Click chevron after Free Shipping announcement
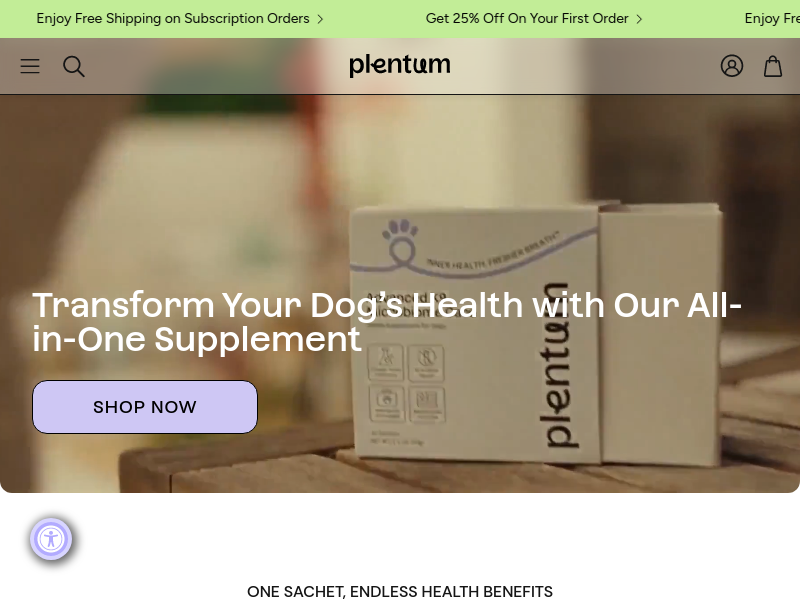 point(320,19)
